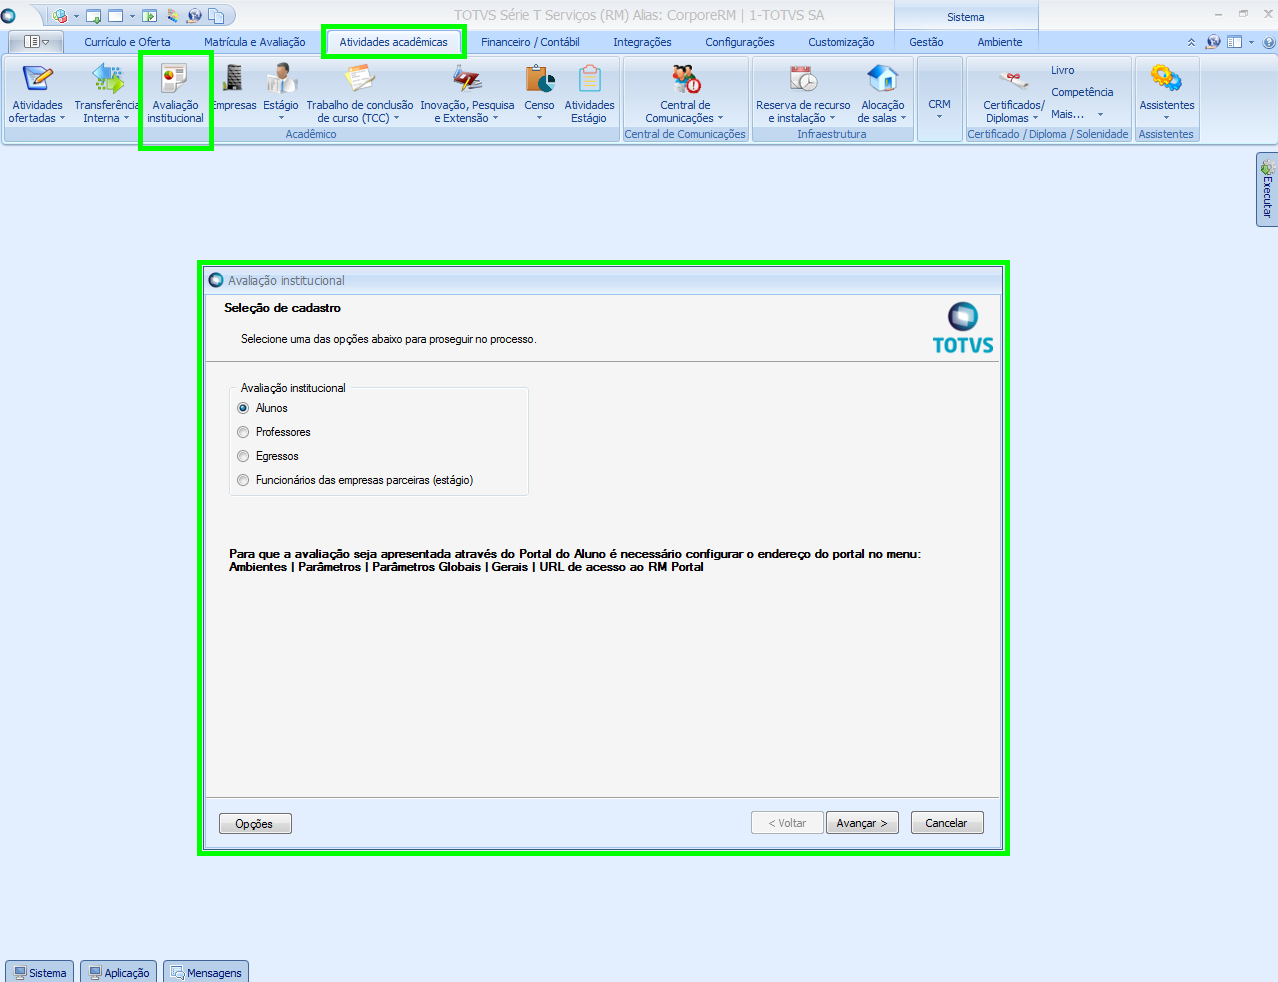
Task: Click the Avançar > button
Action: pos(862,823)
